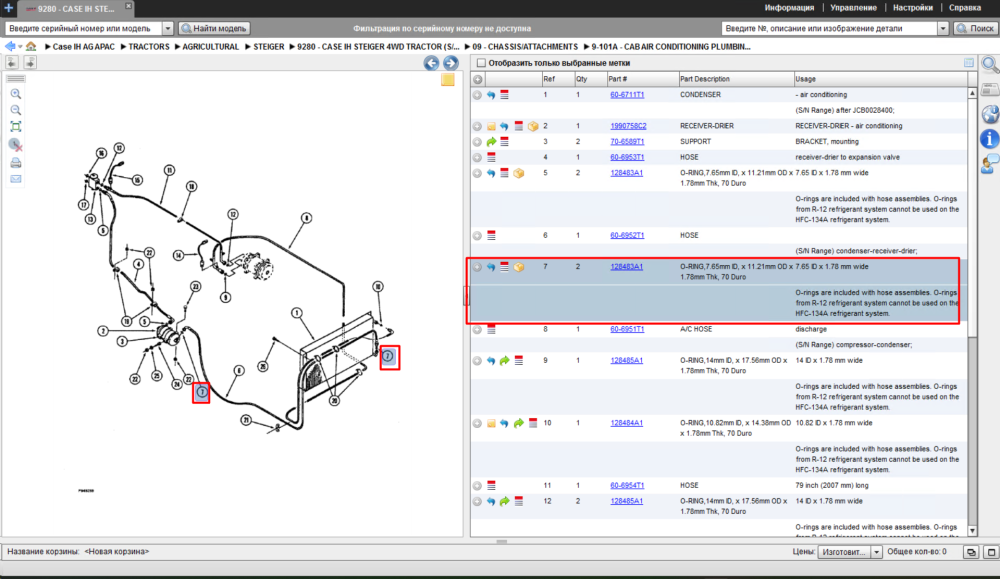Open the Настройки menu
Screen dimensions: 1000x579
point(913,8)
